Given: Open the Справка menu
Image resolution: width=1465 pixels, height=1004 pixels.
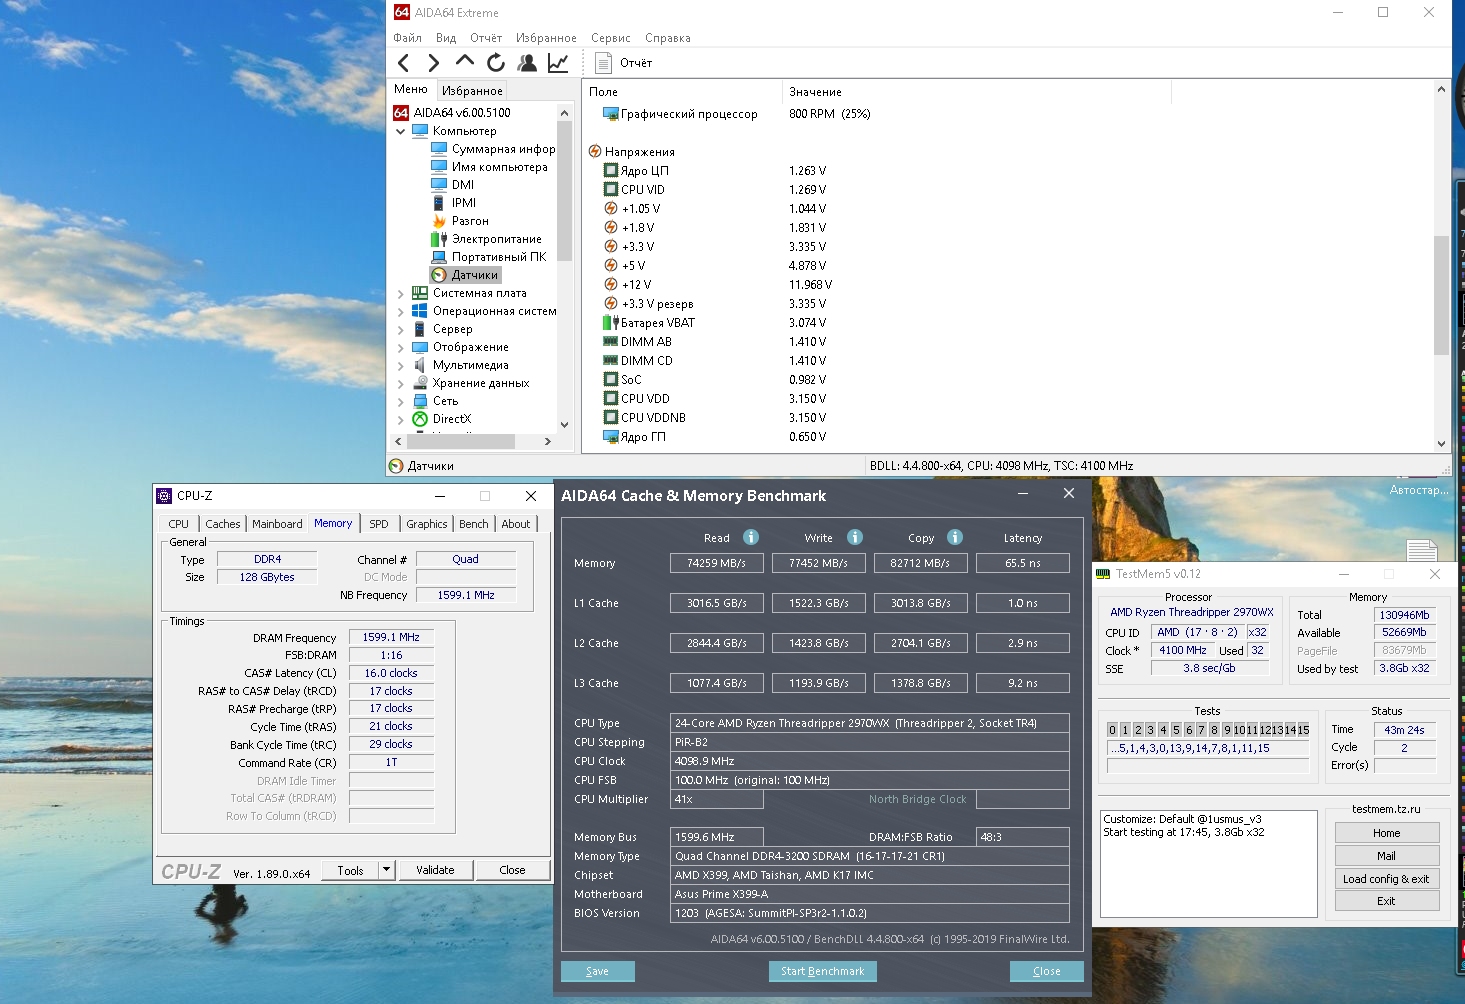Looking at the screenshot, I should (668, 38).
